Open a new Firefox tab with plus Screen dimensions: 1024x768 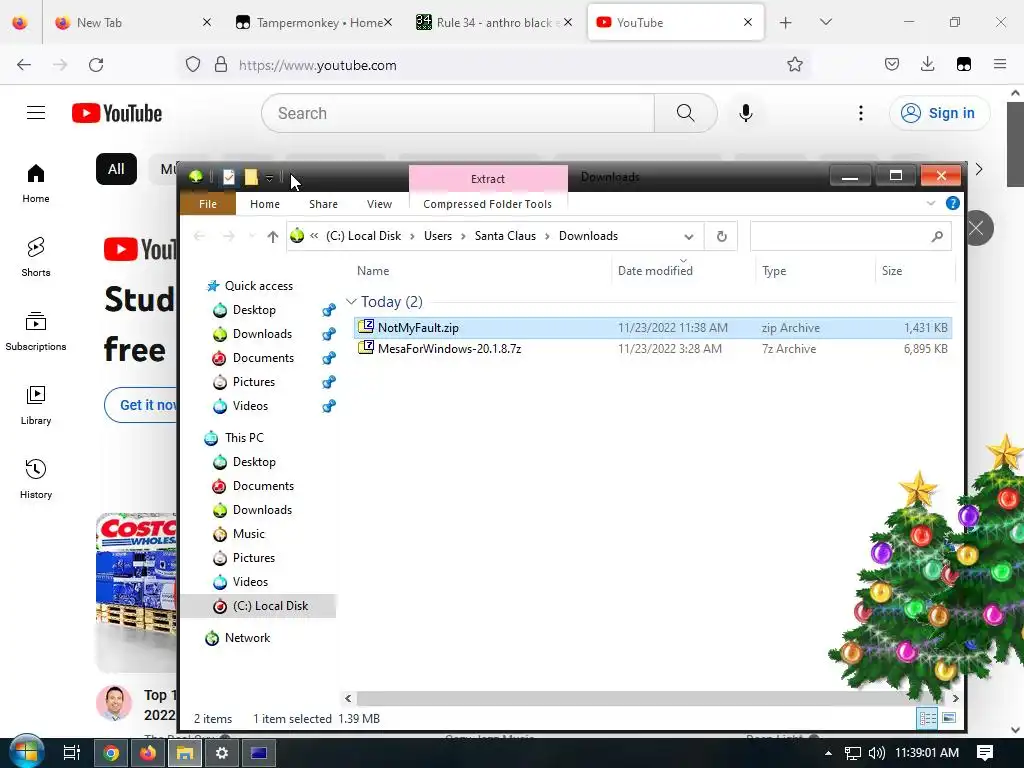786,23
